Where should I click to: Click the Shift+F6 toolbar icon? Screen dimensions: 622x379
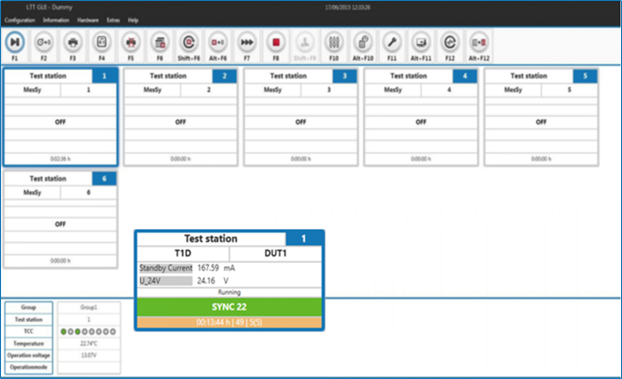[189, 42]
